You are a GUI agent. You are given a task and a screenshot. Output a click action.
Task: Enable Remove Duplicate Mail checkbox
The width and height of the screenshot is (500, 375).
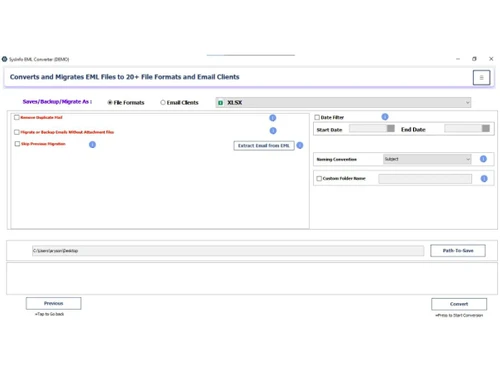[17, 117]
